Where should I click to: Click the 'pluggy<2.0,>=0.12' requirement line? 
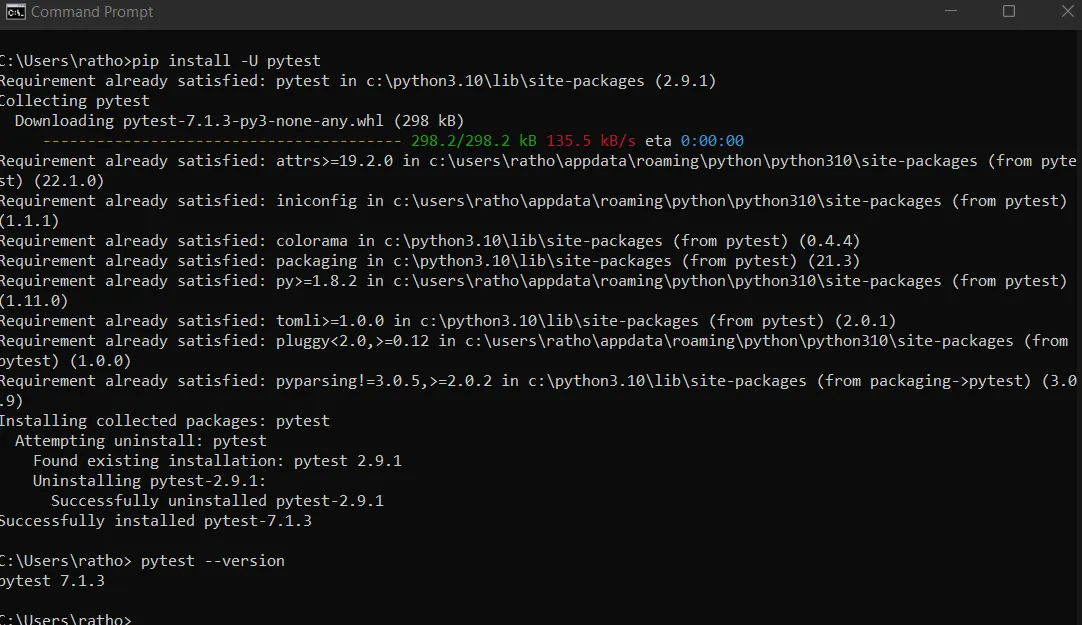click(533, 350)
